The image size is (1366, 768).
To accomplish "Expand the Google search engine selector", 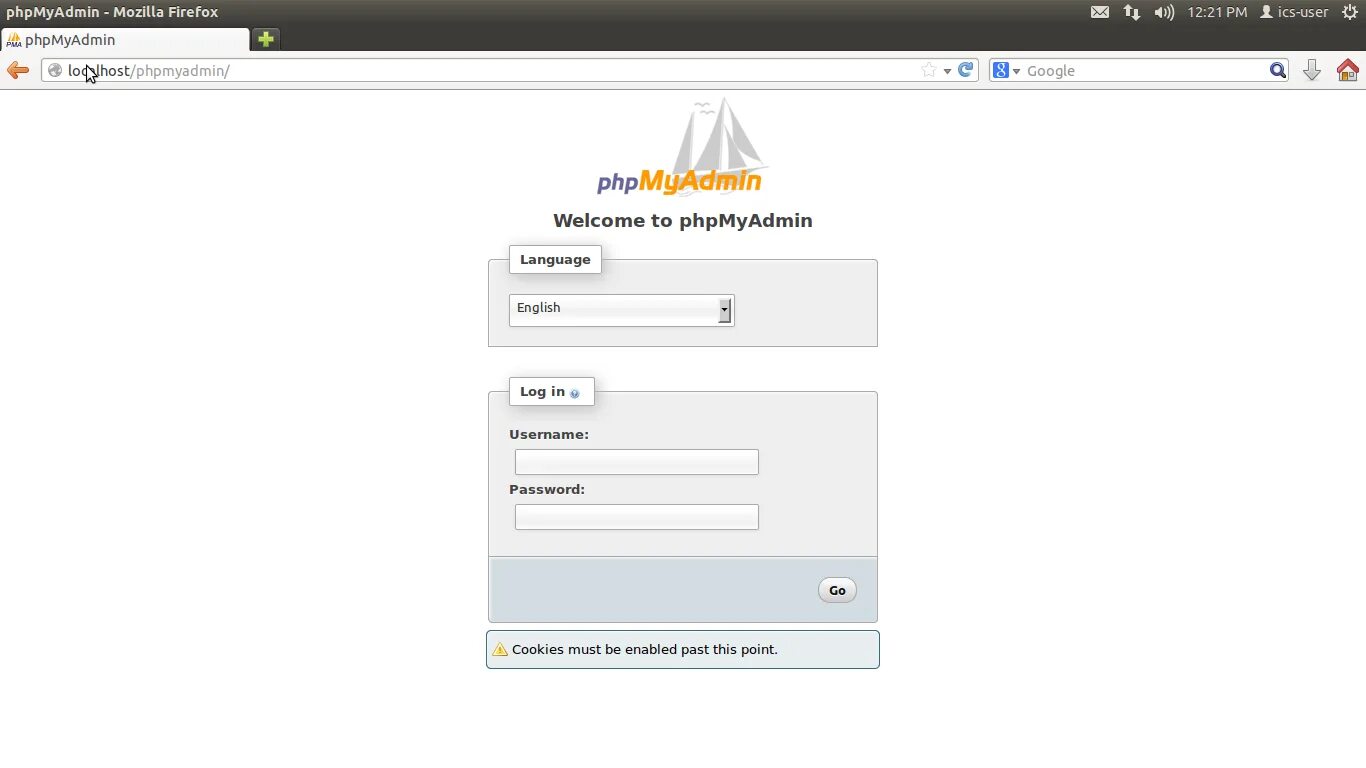I will click(x=1006, y=70).
